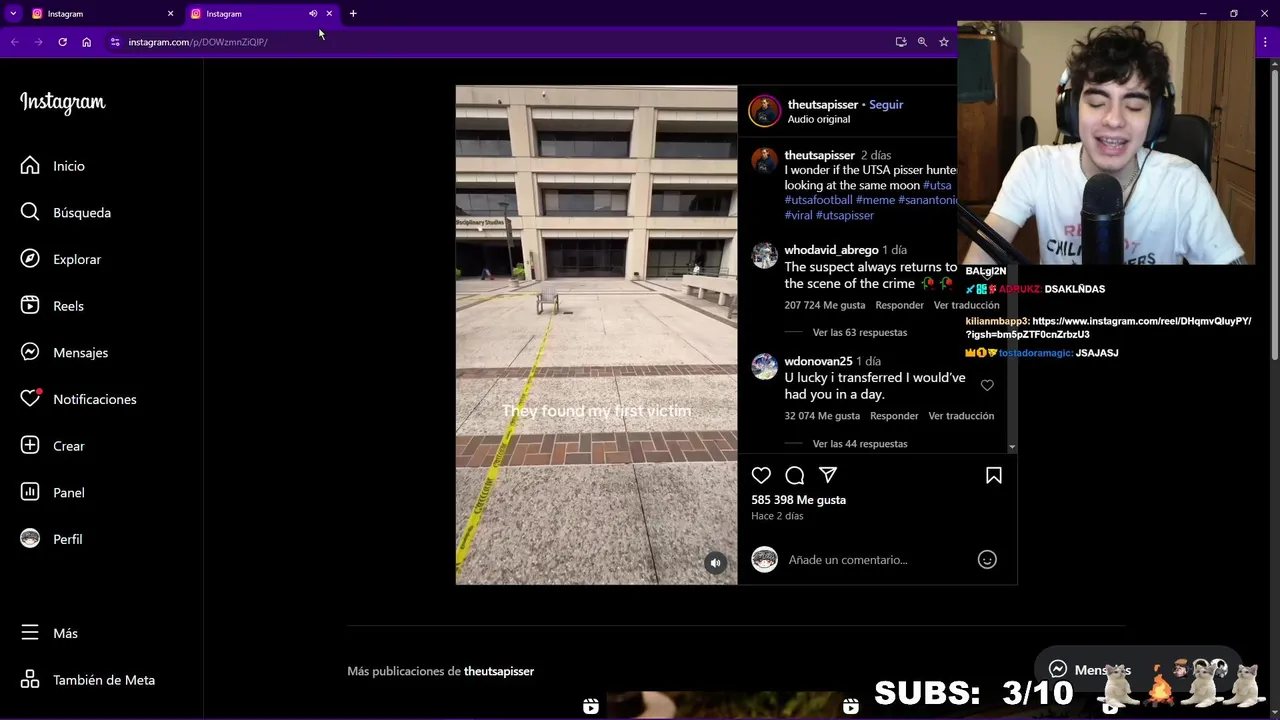
Task: Open the browser zoom control
Action: point(922,42)
